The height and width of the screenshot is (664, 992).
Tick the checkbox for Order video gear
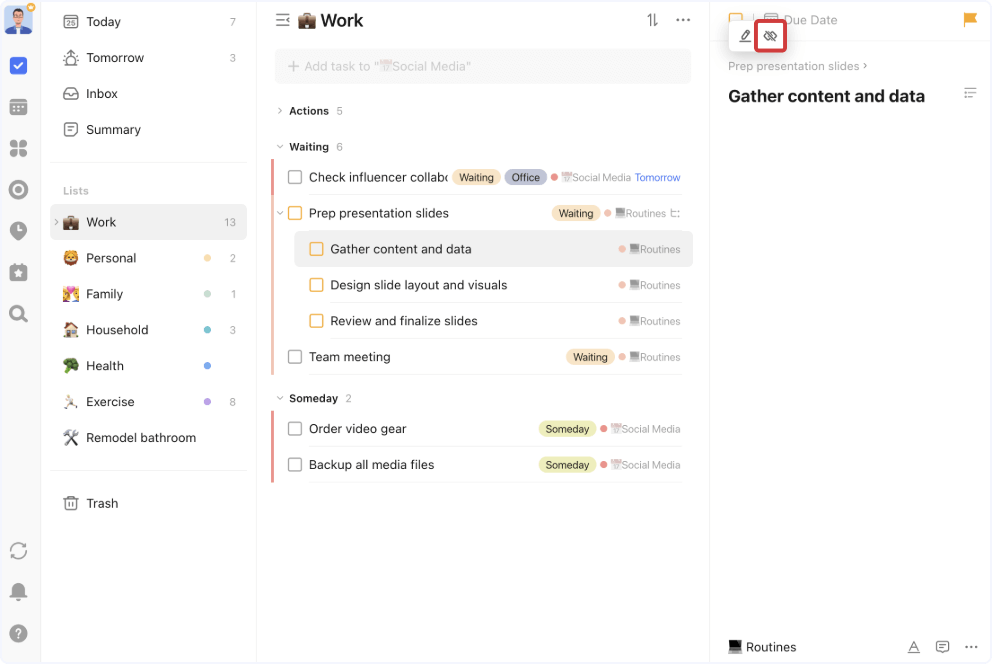pos(295,429)
